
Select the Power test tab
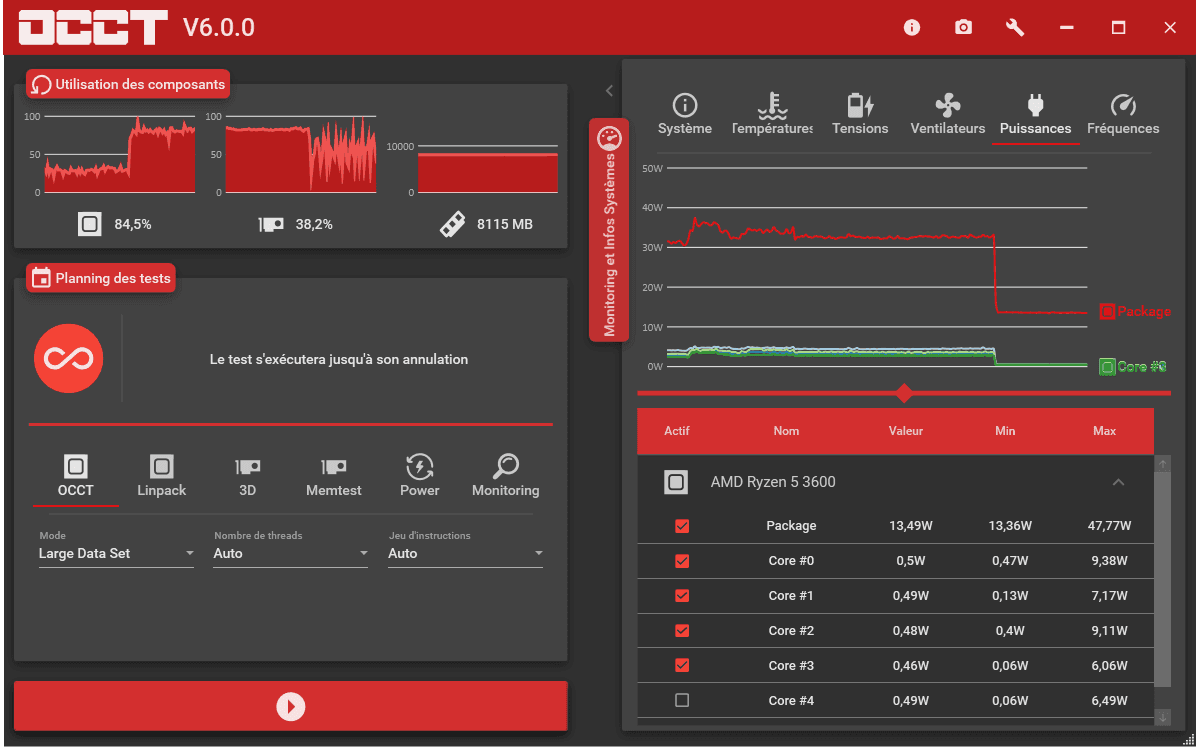pyautogui.click(x=420, y=476)
